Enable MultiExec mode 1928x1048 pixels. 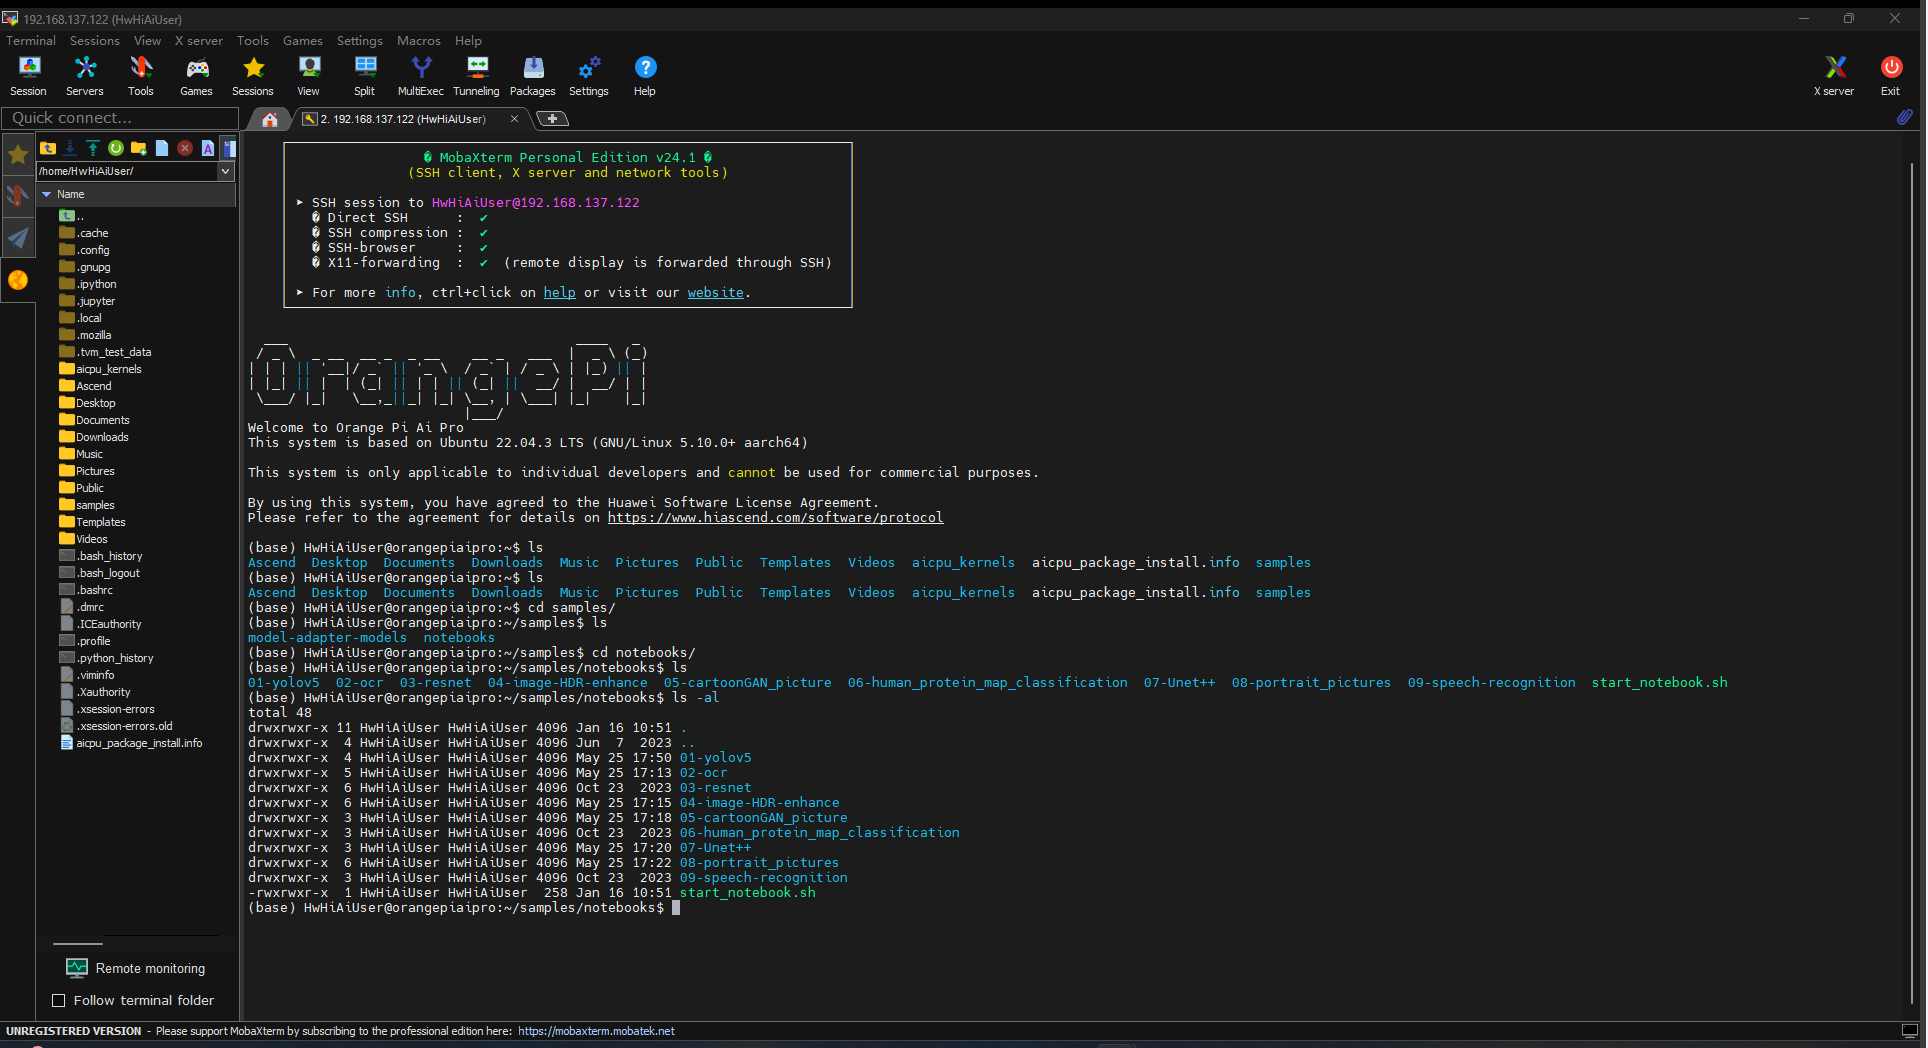point(421,76)
